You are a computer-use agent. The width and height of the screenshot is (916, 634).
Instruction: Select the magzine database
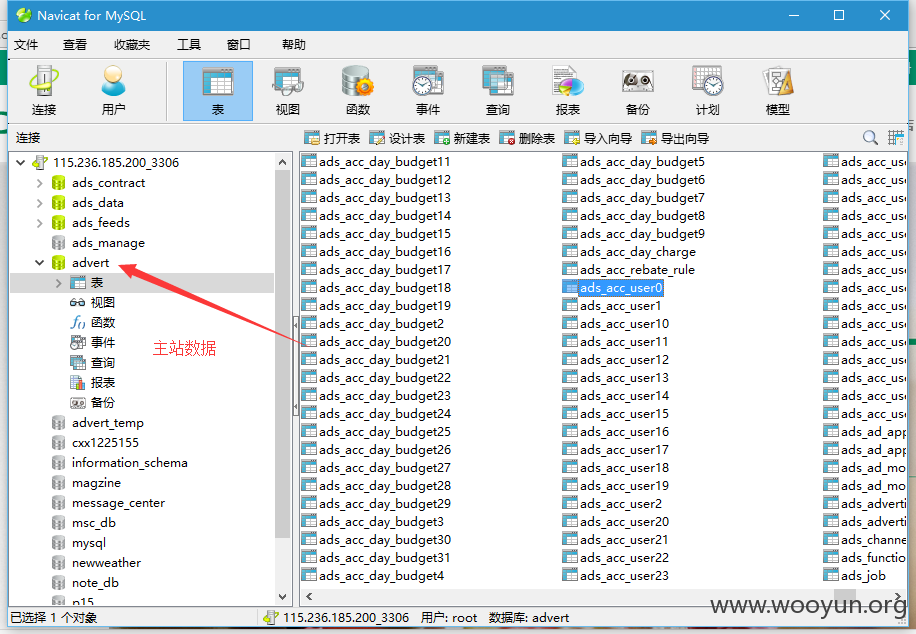click(x=96, y=483)
